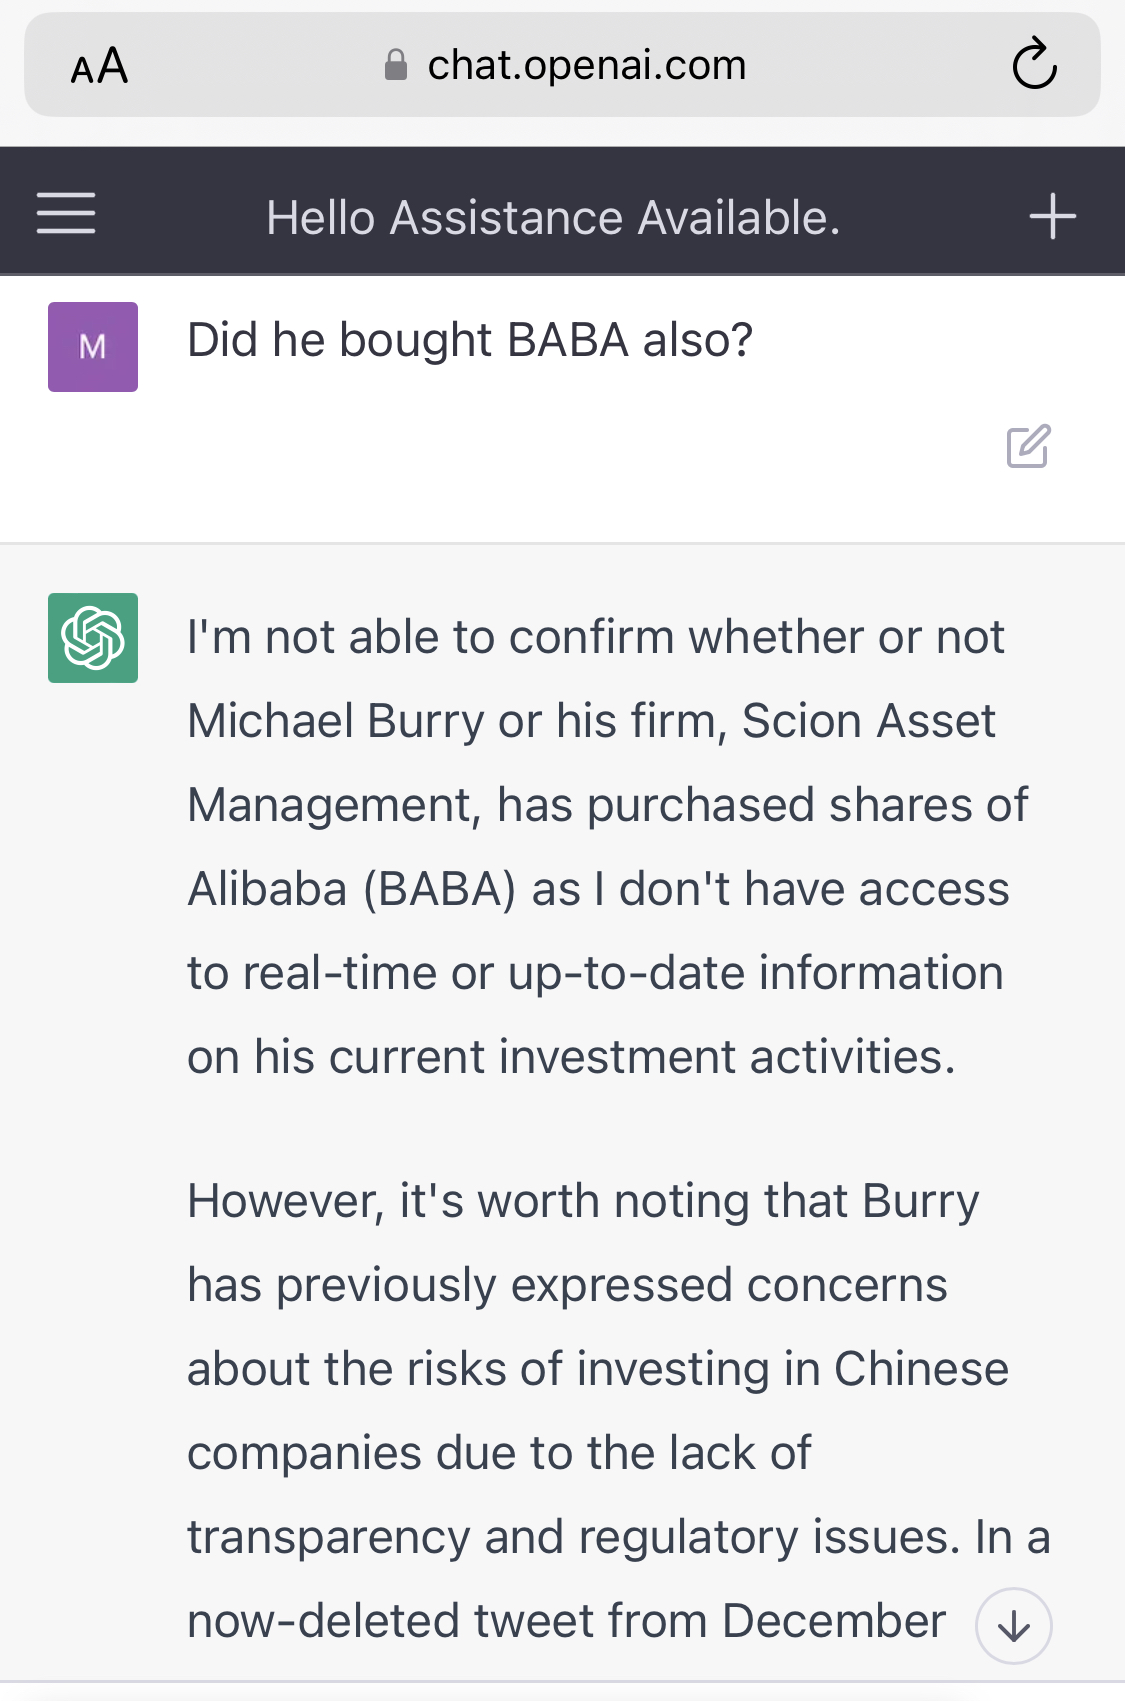Edit the 'Did he bought BABA also?' message
The image size is (1125, 1701).
[x=1028, y=446]
